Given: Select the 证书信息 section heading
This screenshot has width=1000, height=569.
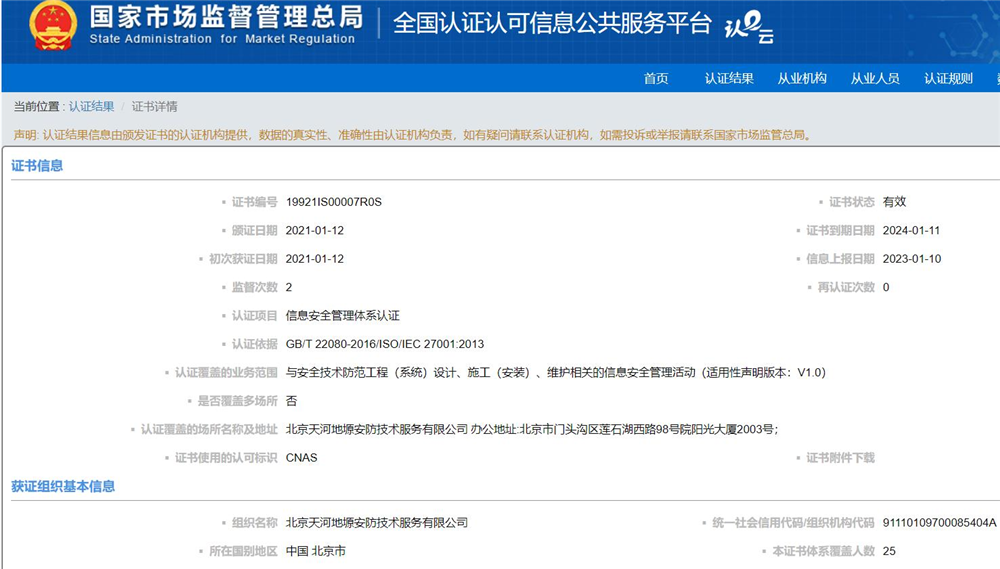Looking at the screenshot, I should click(x=37, y=166).
